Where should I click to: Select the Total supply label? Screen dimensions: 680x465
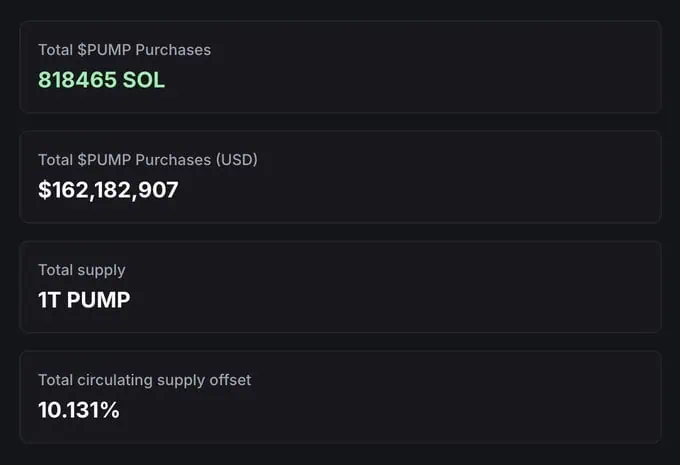(x=82, y=270)
